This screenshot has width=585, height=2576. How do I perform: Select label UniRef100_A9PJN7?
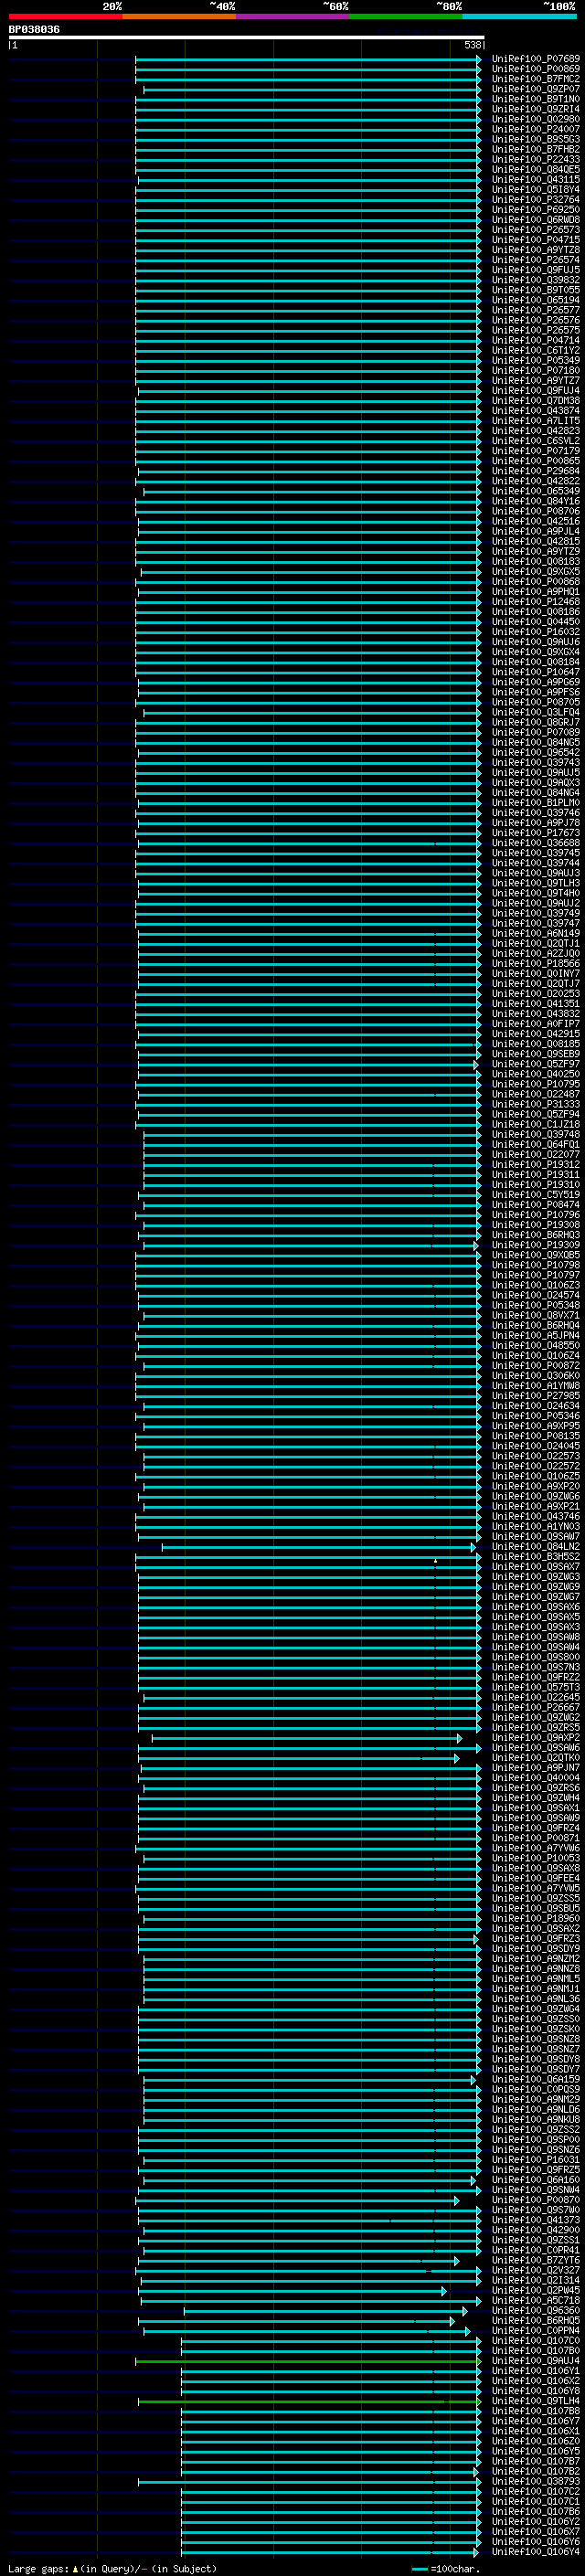536,1768
